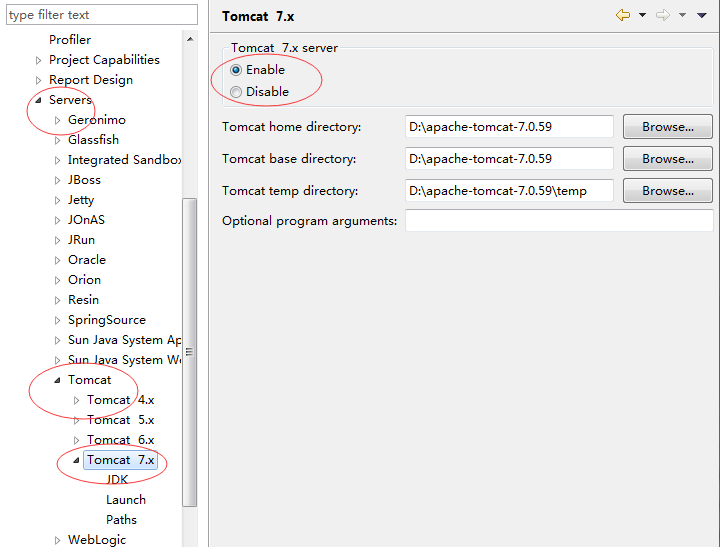
Task: Expand Report Design node
Action: [39, 80]
